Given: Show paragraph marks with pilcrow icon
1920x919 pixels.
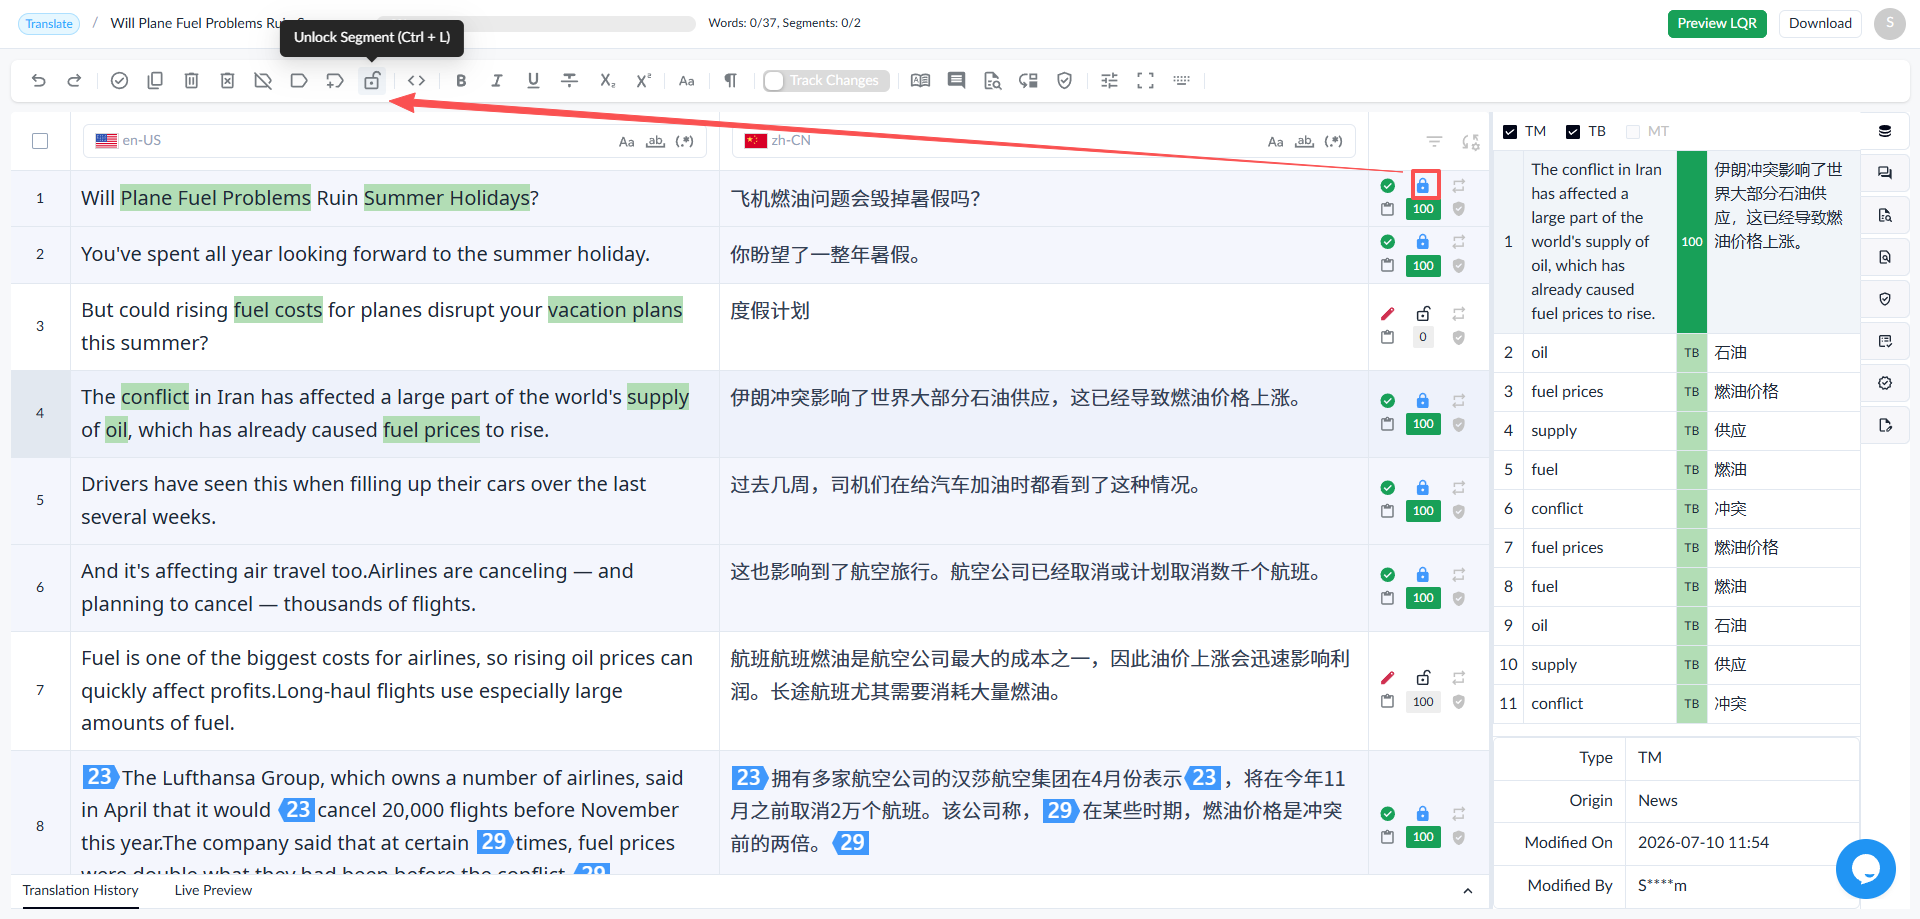Looking at the screenshot, I should tap(731, 81).
